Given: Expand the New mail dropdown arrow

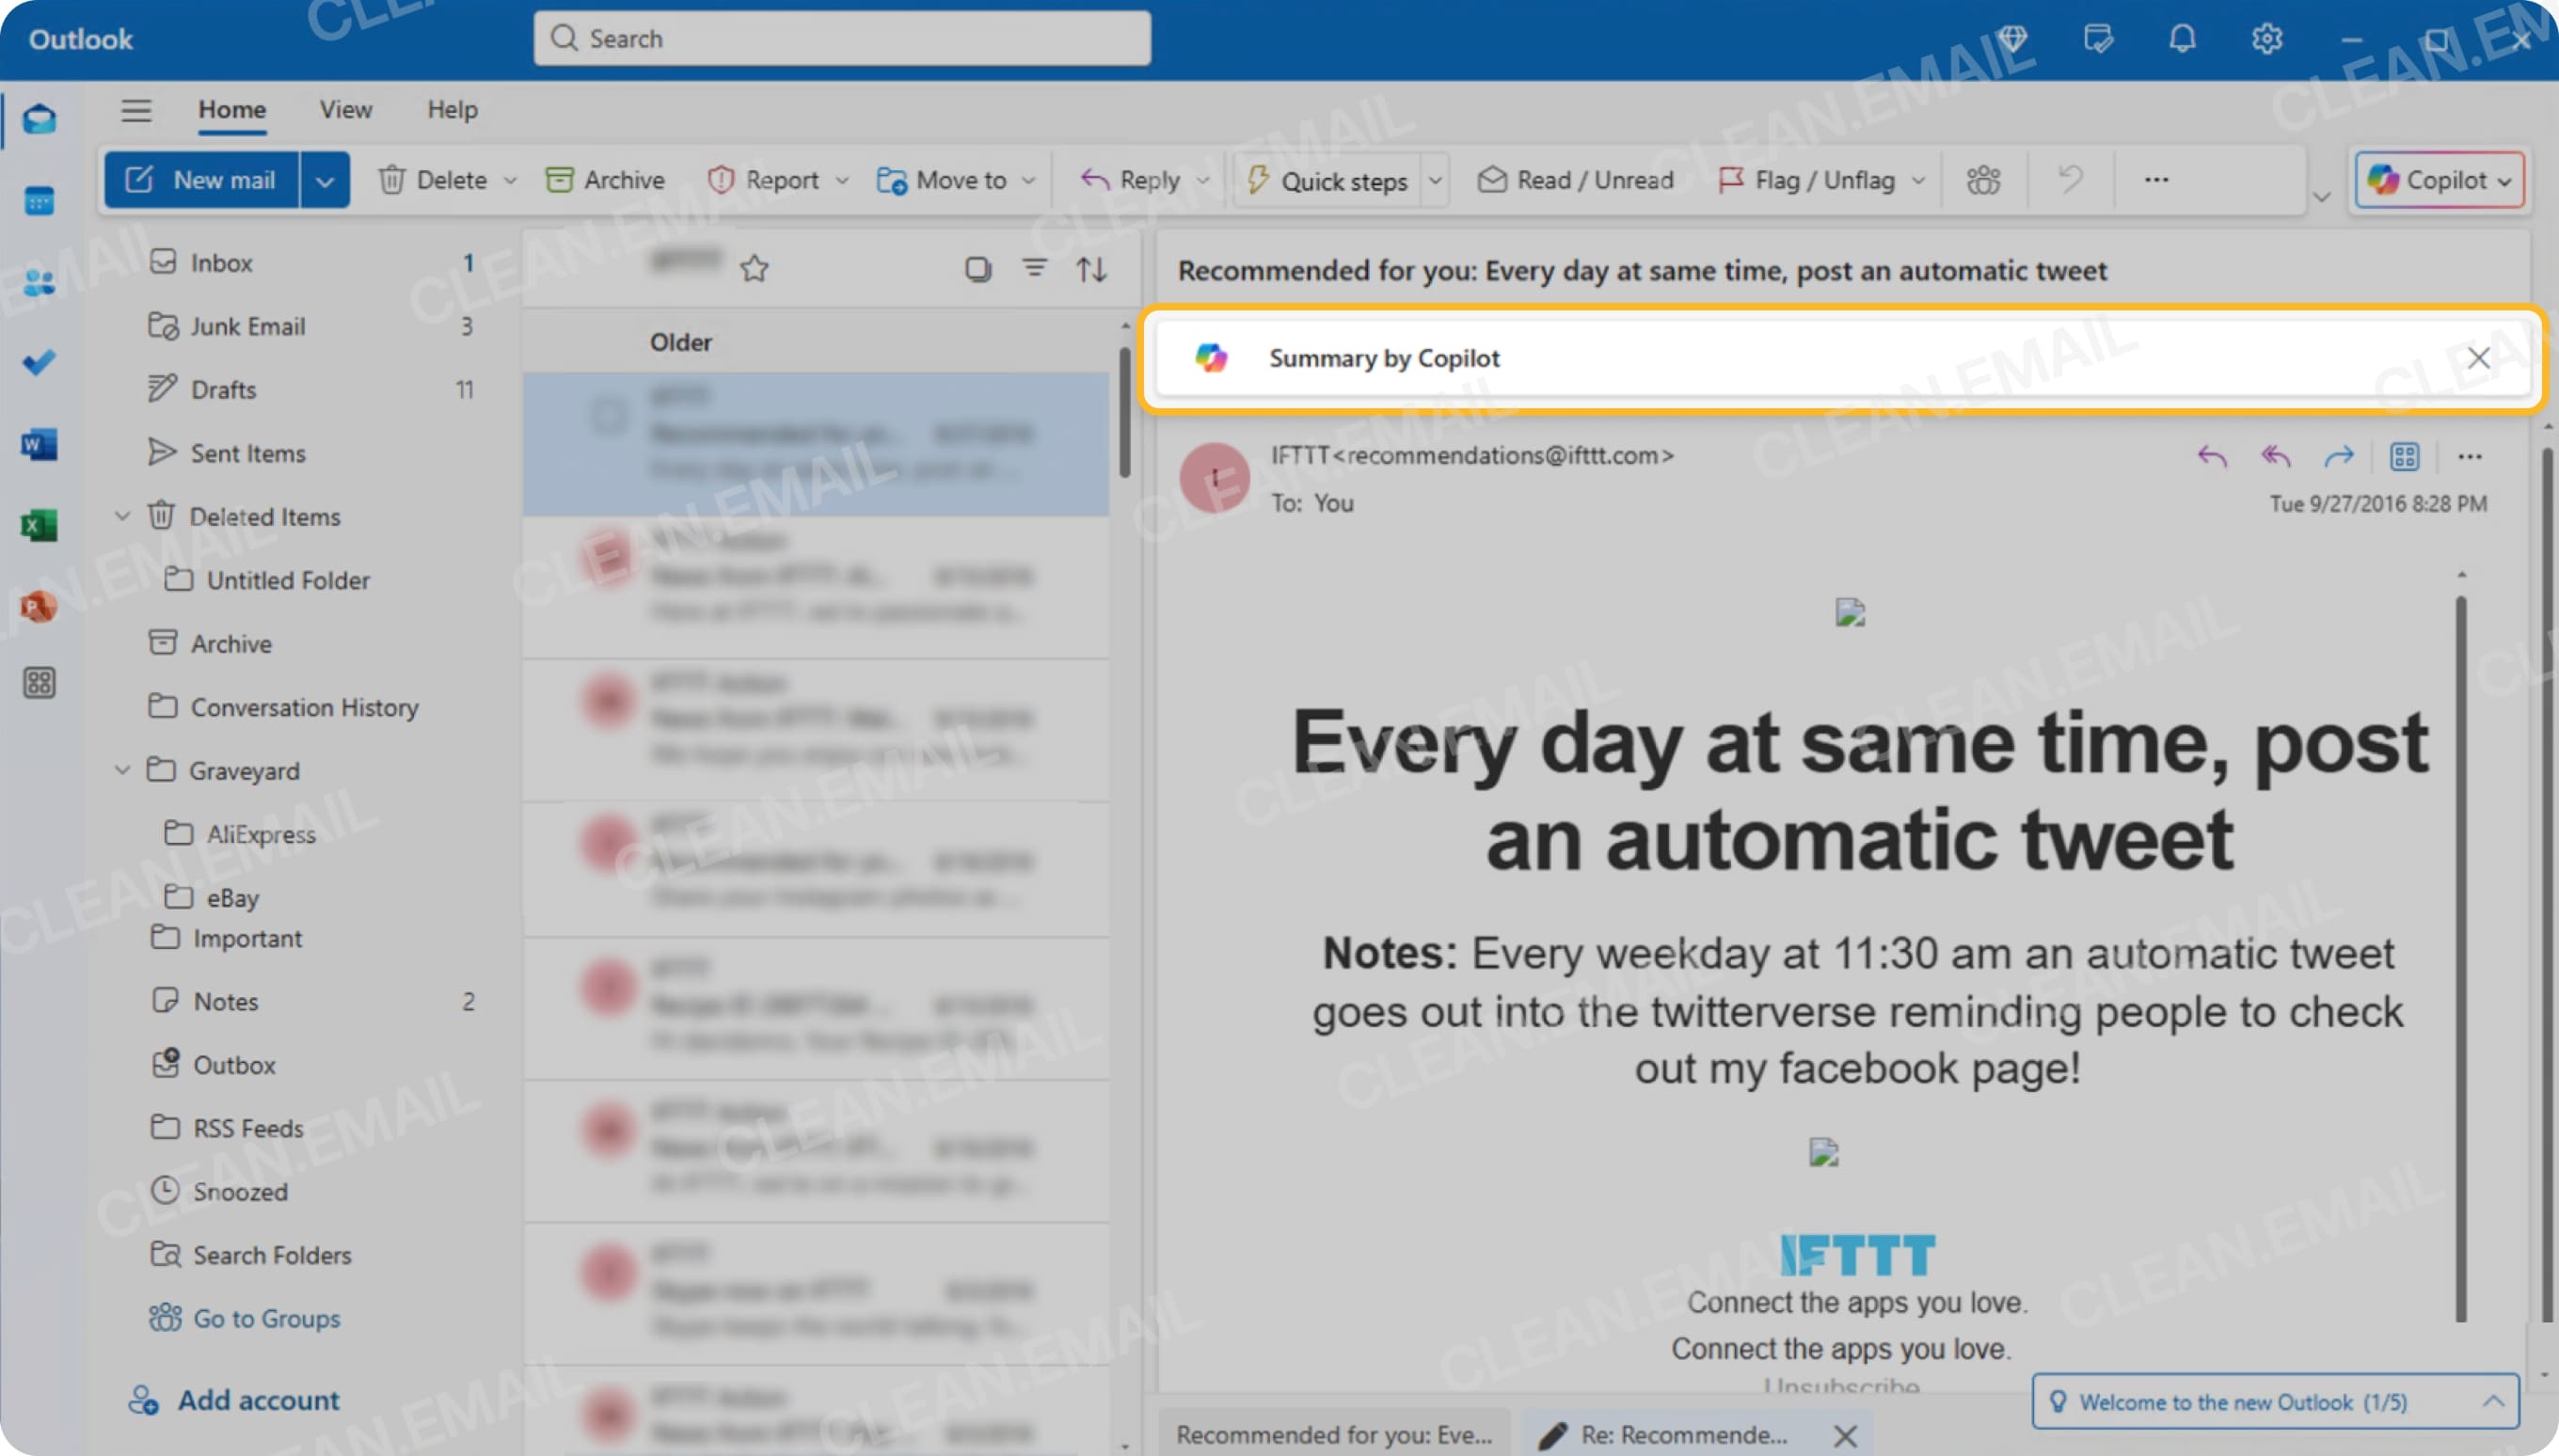Looking at the screenshot, I should click(324, 179).
